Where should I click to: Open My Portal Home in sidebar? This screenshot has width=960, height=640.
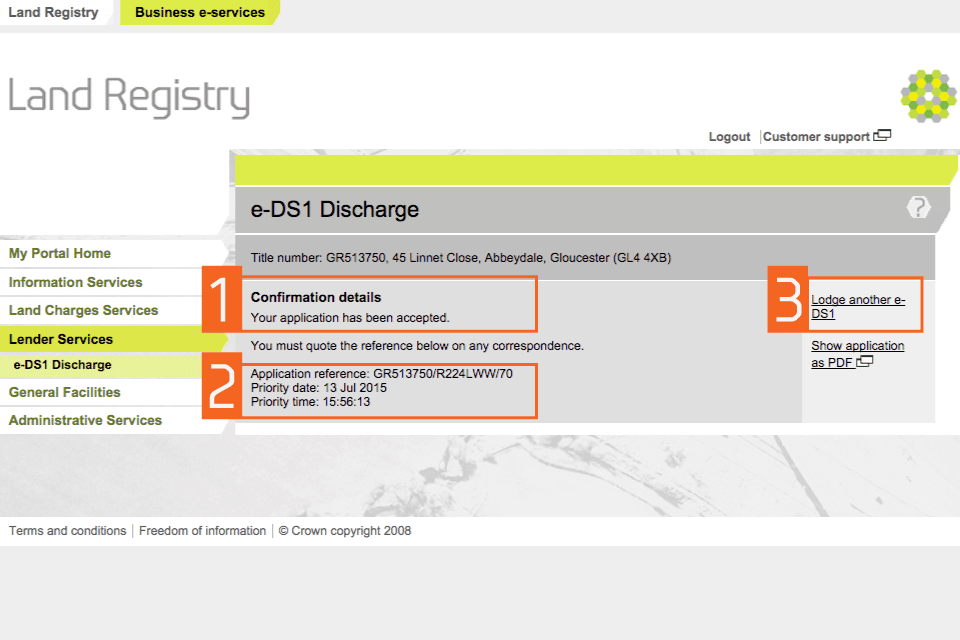point(60,254)
